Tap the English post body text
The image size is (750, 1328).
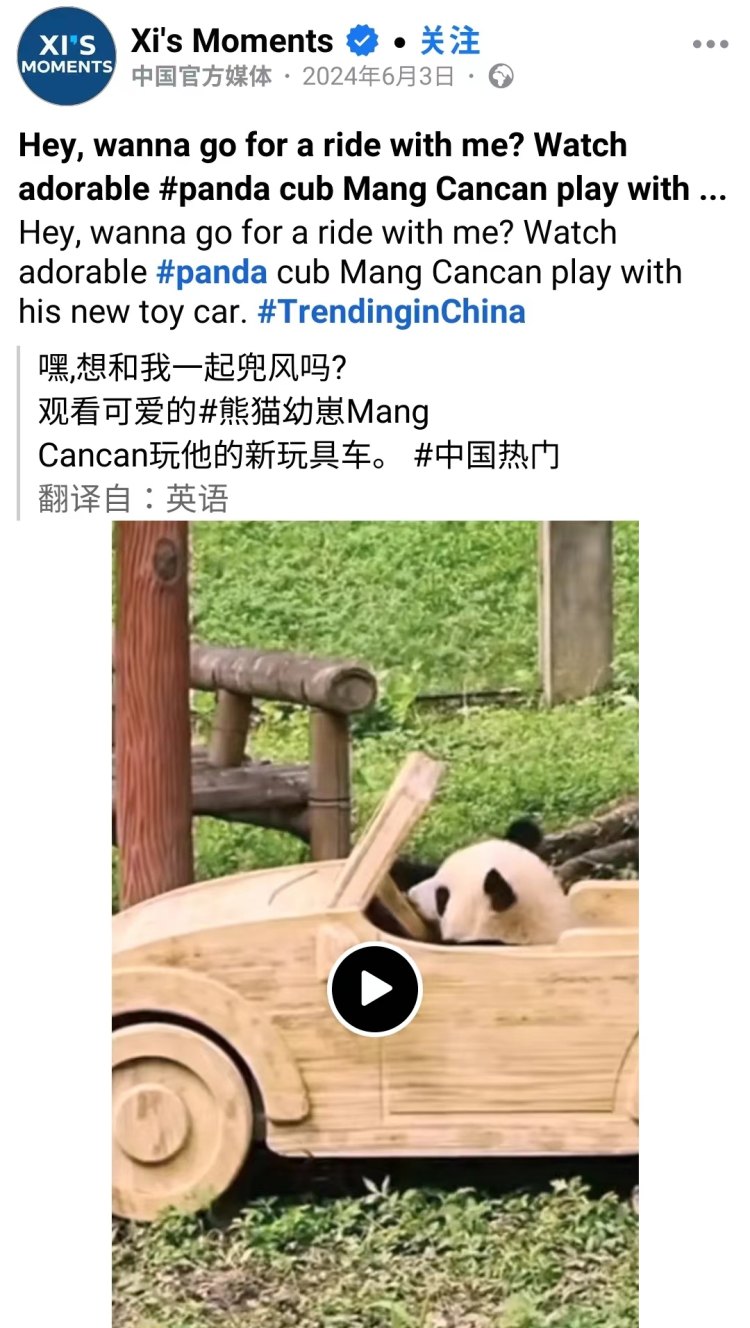(x=350, y=272)
